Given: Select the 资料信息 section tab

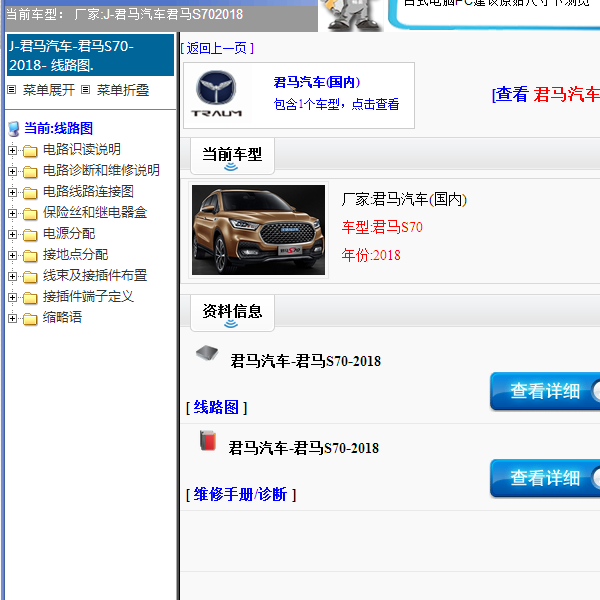Looking at the screenshot, I should point(232,313).
